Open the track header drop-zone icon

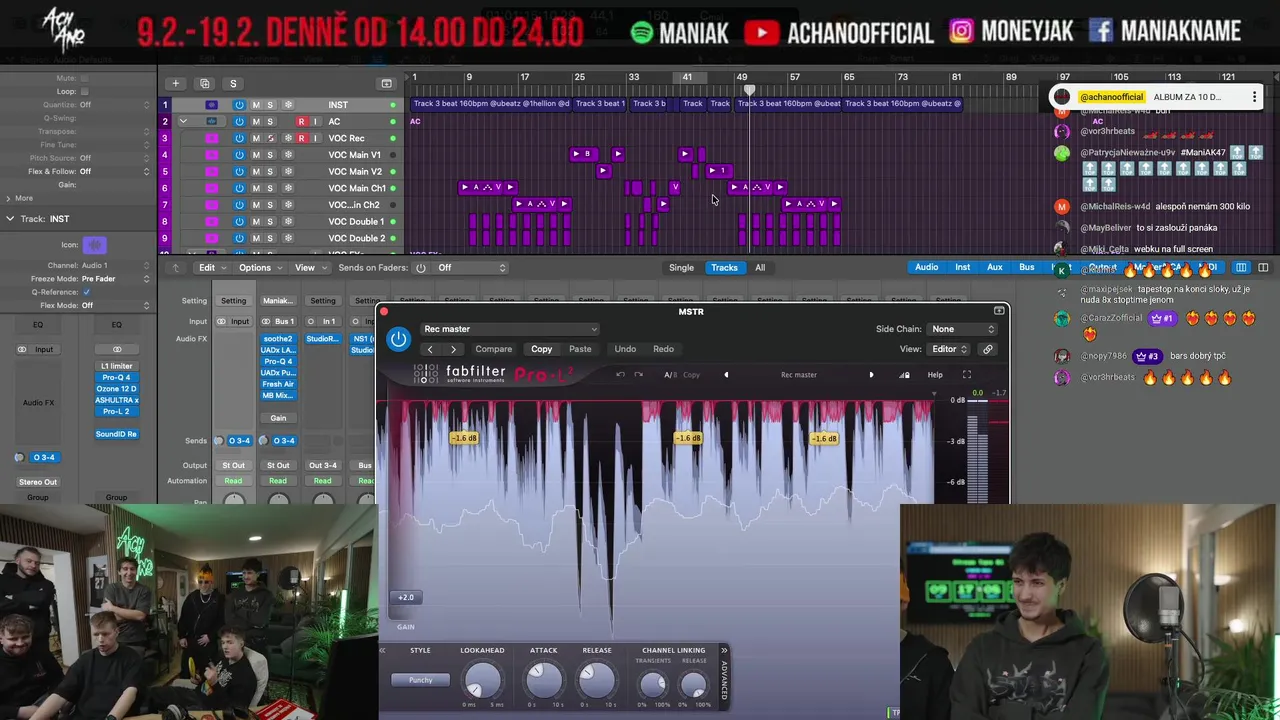(386, 84)
